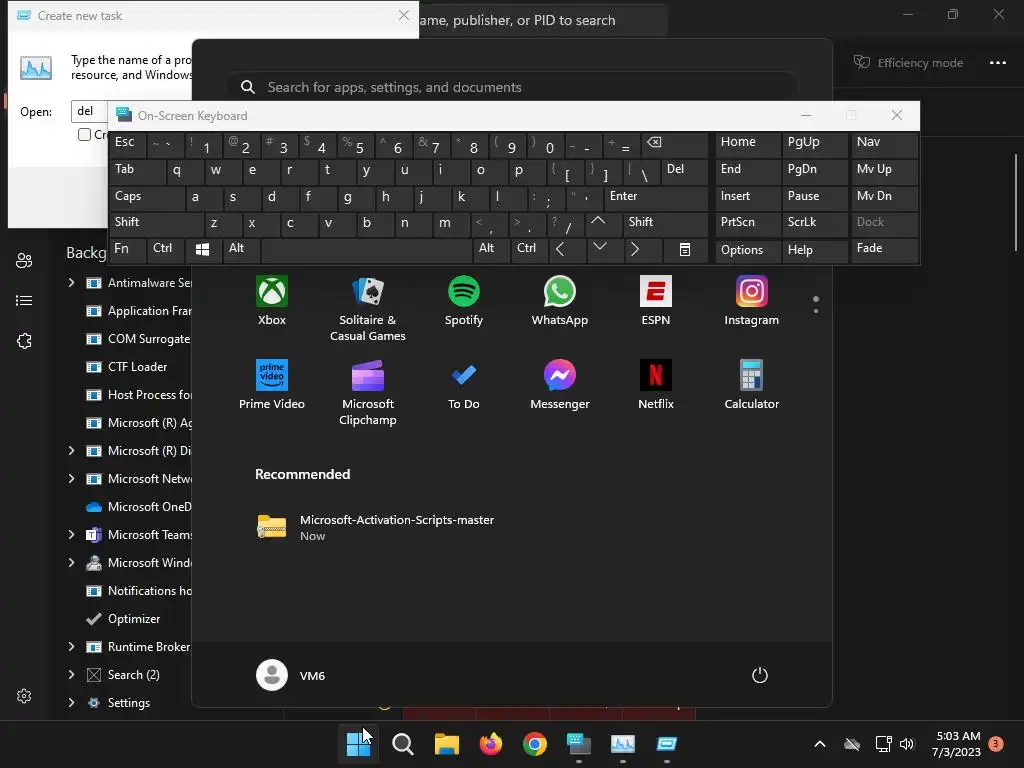Expand the Microsoft (R) Di process group
The height and width of the screenshot is (768, 1024).
click(x=71, y=451)
